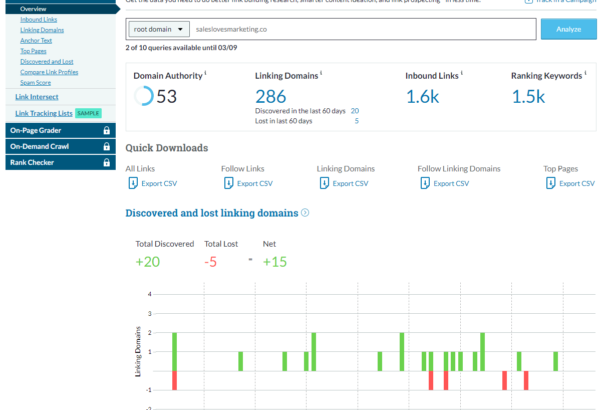The height and width of the screenshot is (410, 600).
Task: Export CSV for Follow Linking Domains
Action: pyautogui.click(x=451, y=184)
